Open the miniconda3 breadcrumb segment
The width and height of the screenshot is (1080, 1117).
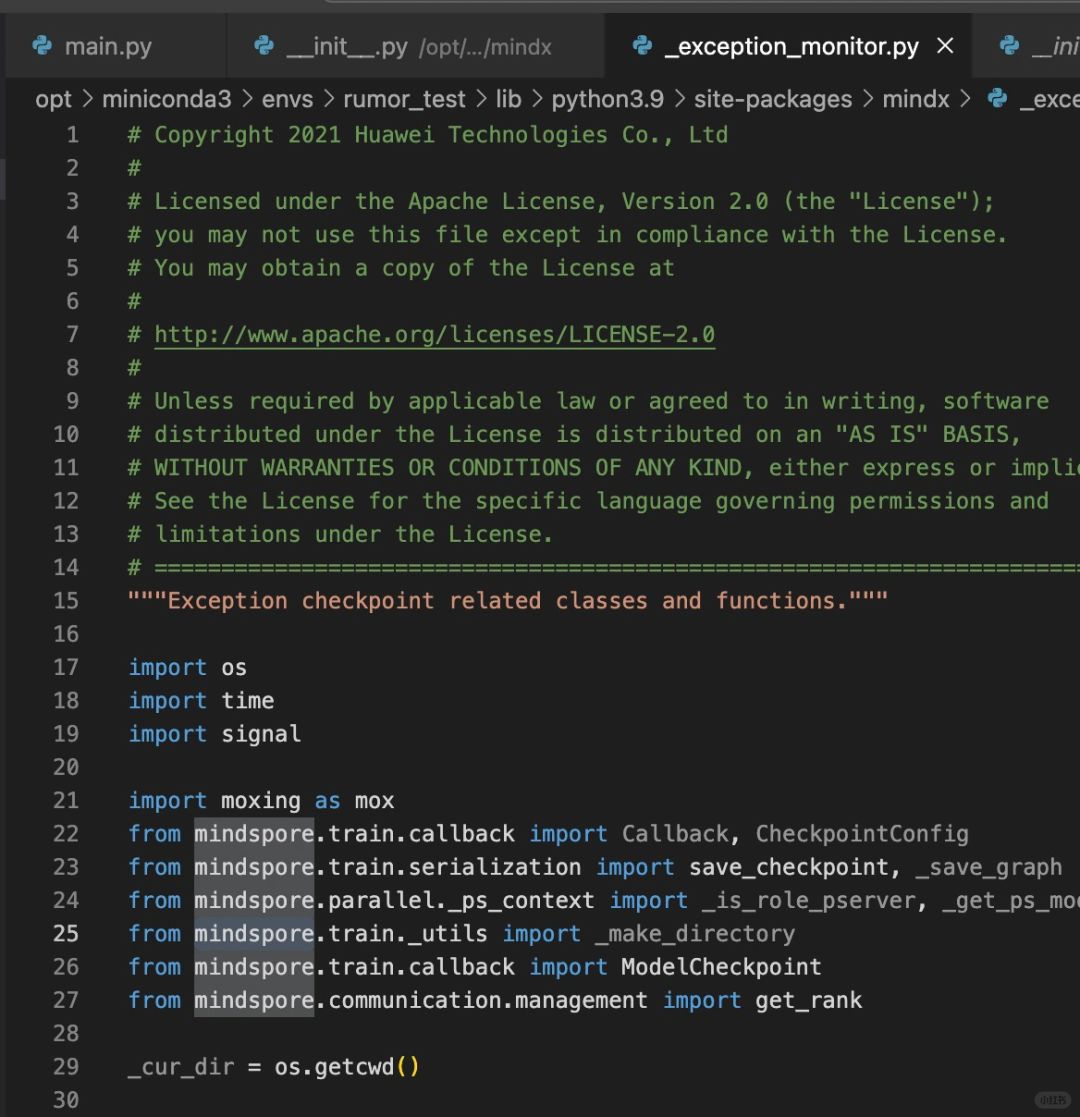(167, 99)
